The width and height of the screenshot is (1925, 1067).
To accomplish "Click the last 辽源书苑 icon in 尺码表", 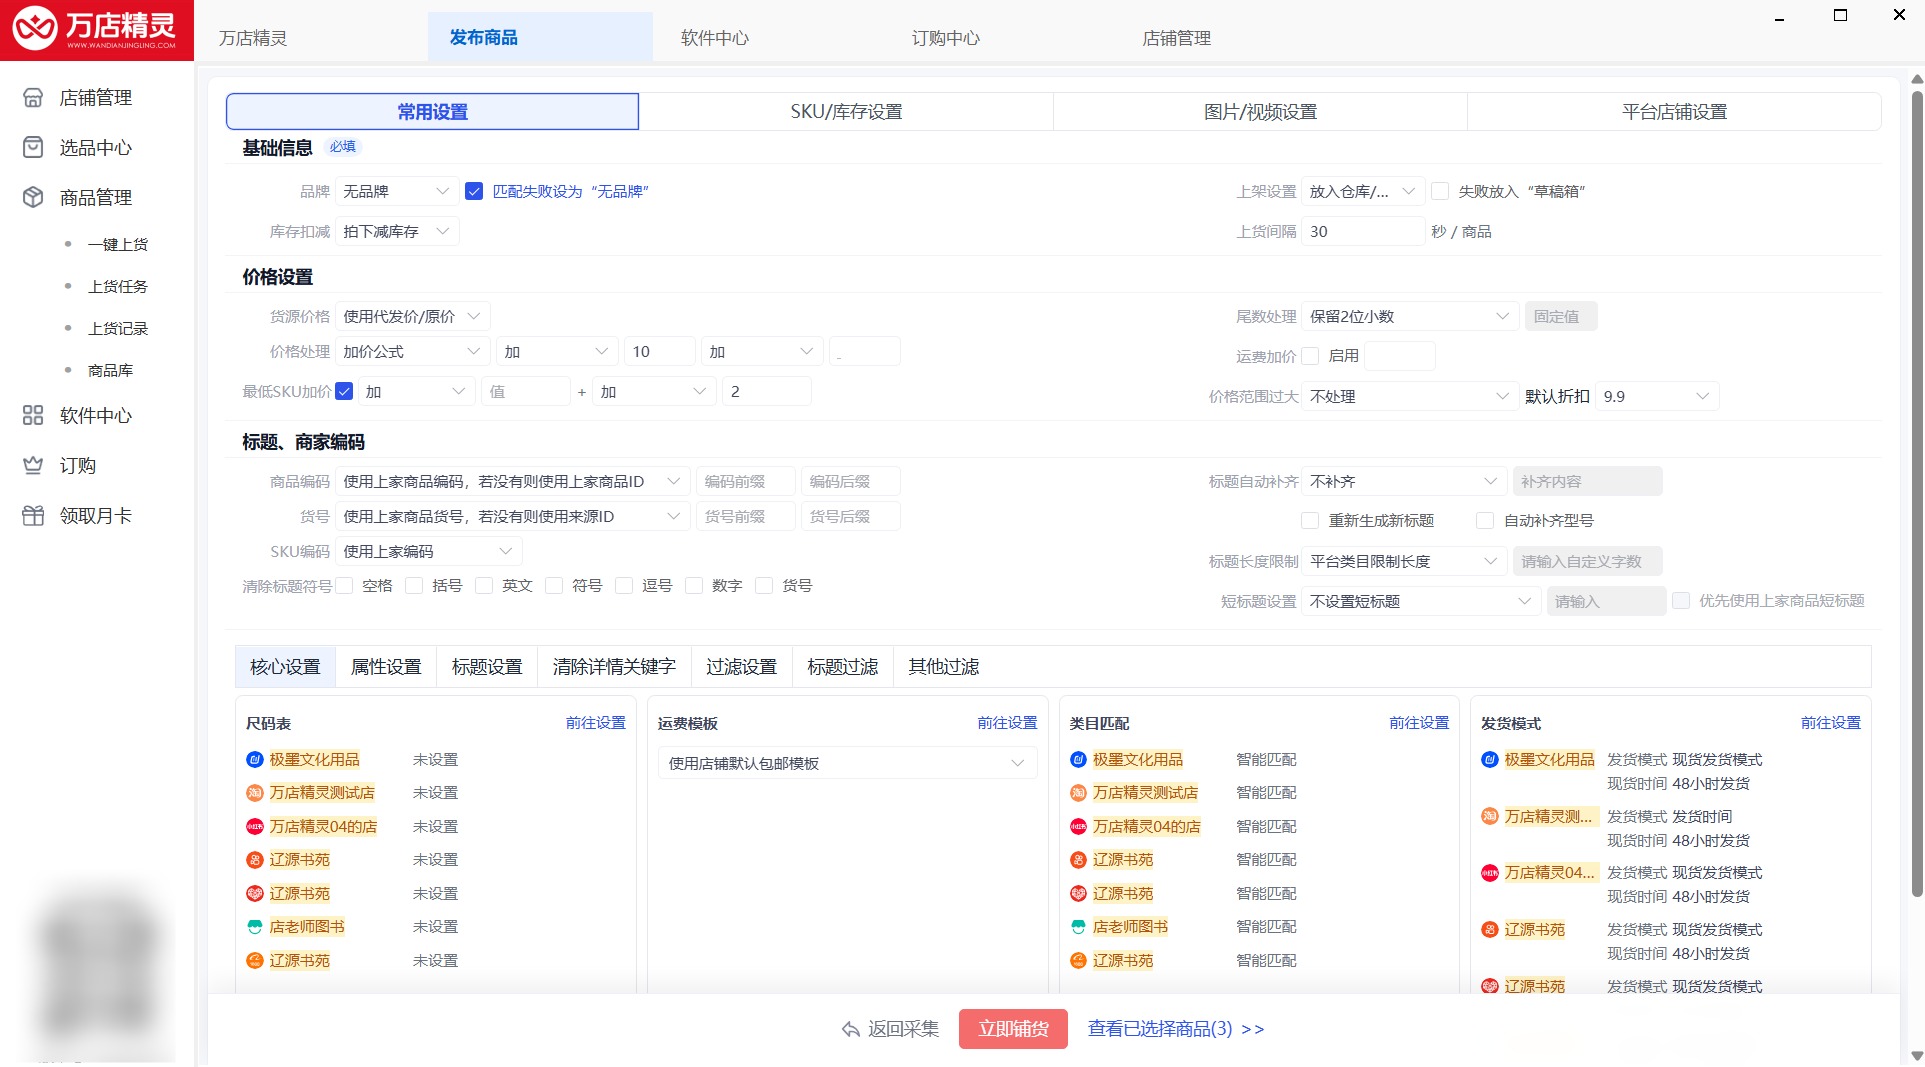I will click(255, 960).
